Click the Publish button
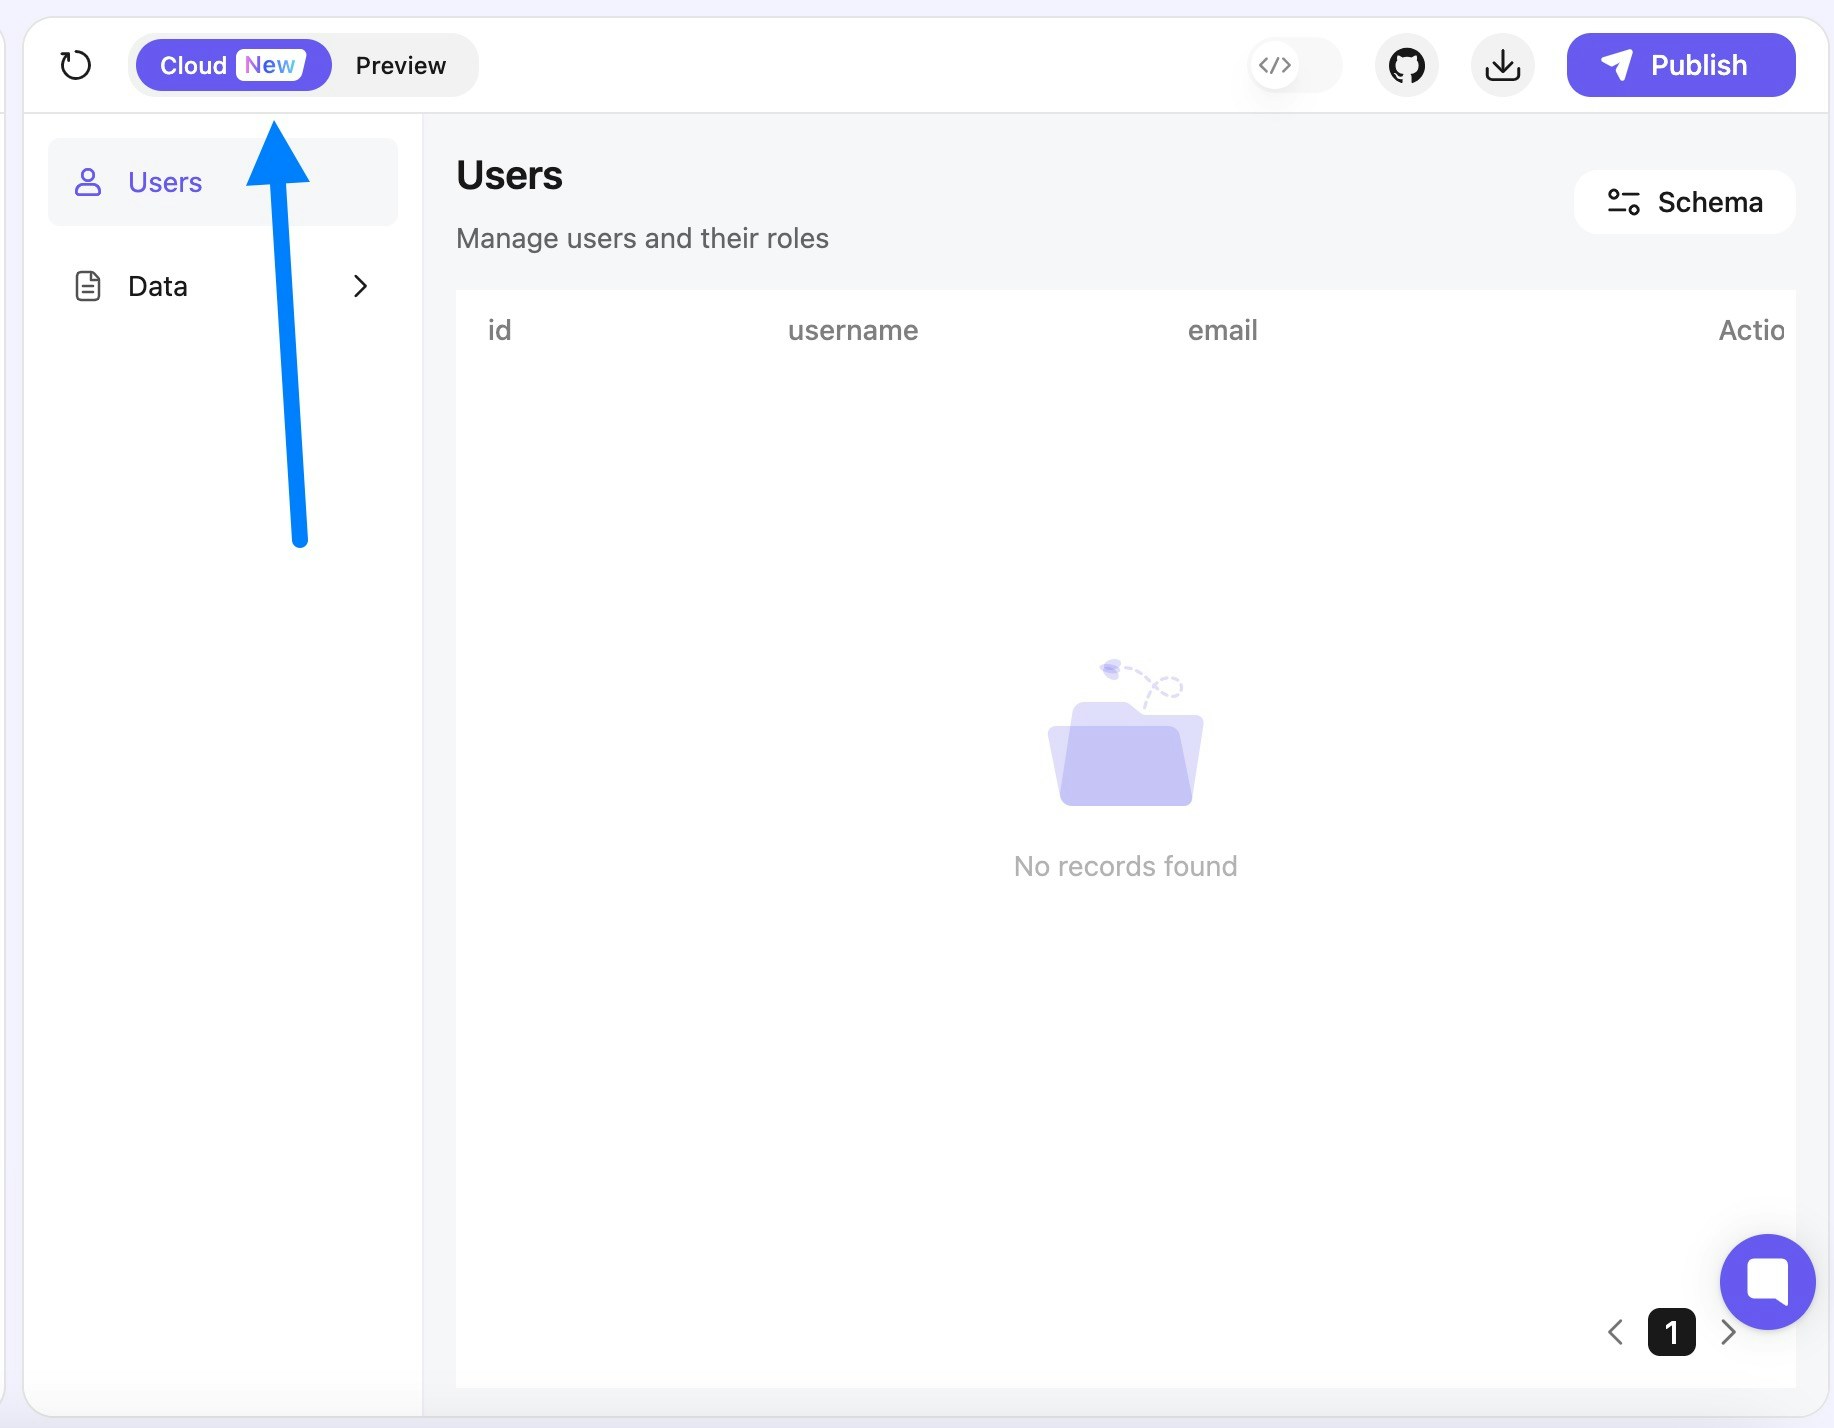 click(1681, 65)
